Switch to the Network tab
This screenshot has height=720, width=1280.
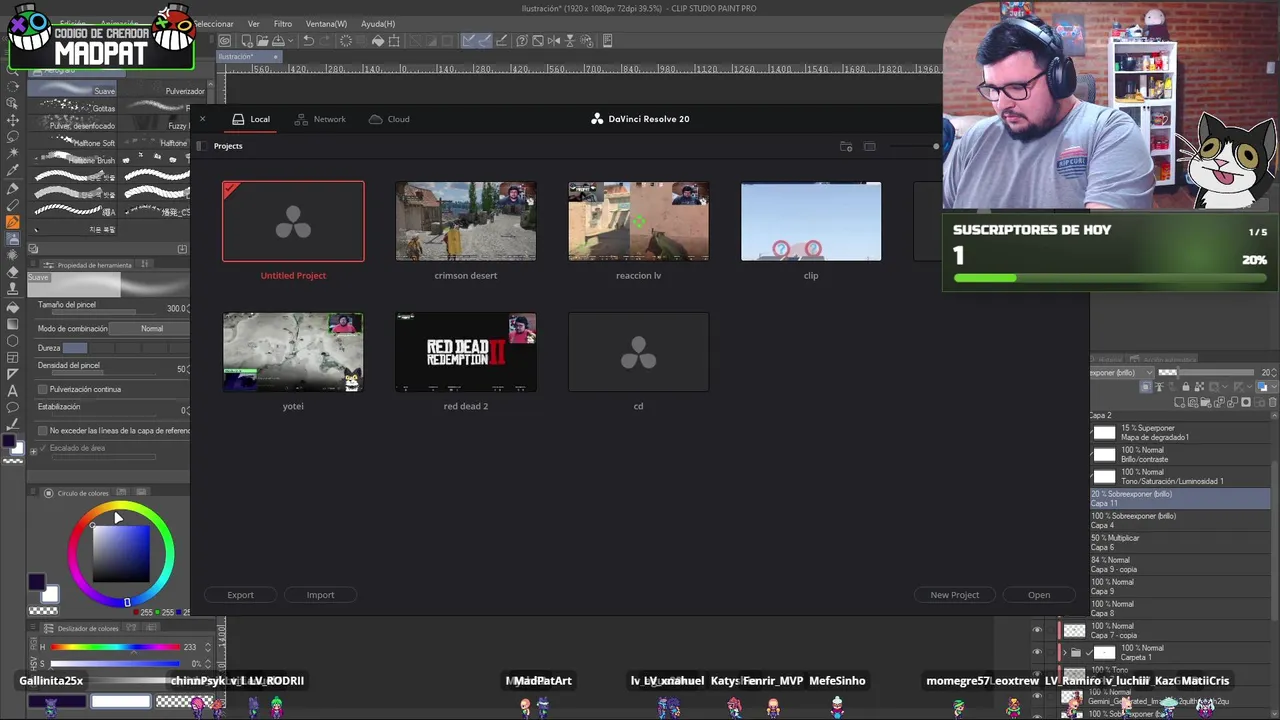click(x=320, y=119)
